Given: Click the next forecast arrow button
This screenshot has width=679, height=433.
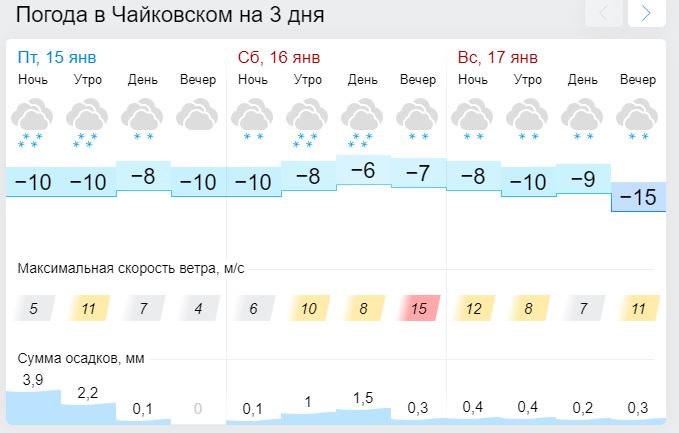Looking at the screenshot, I should click(647, 13).
